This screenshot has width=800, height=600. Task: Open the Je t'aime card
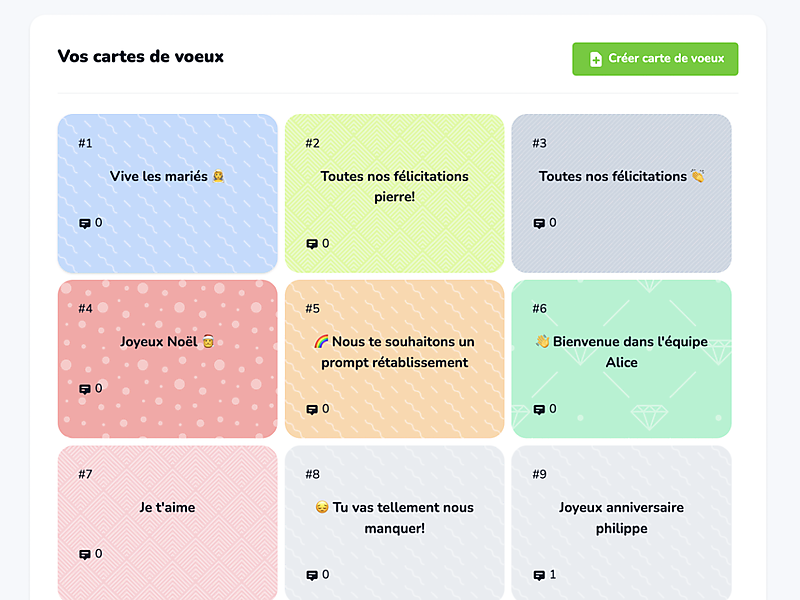pyautogui.click(x=167, y=523)
